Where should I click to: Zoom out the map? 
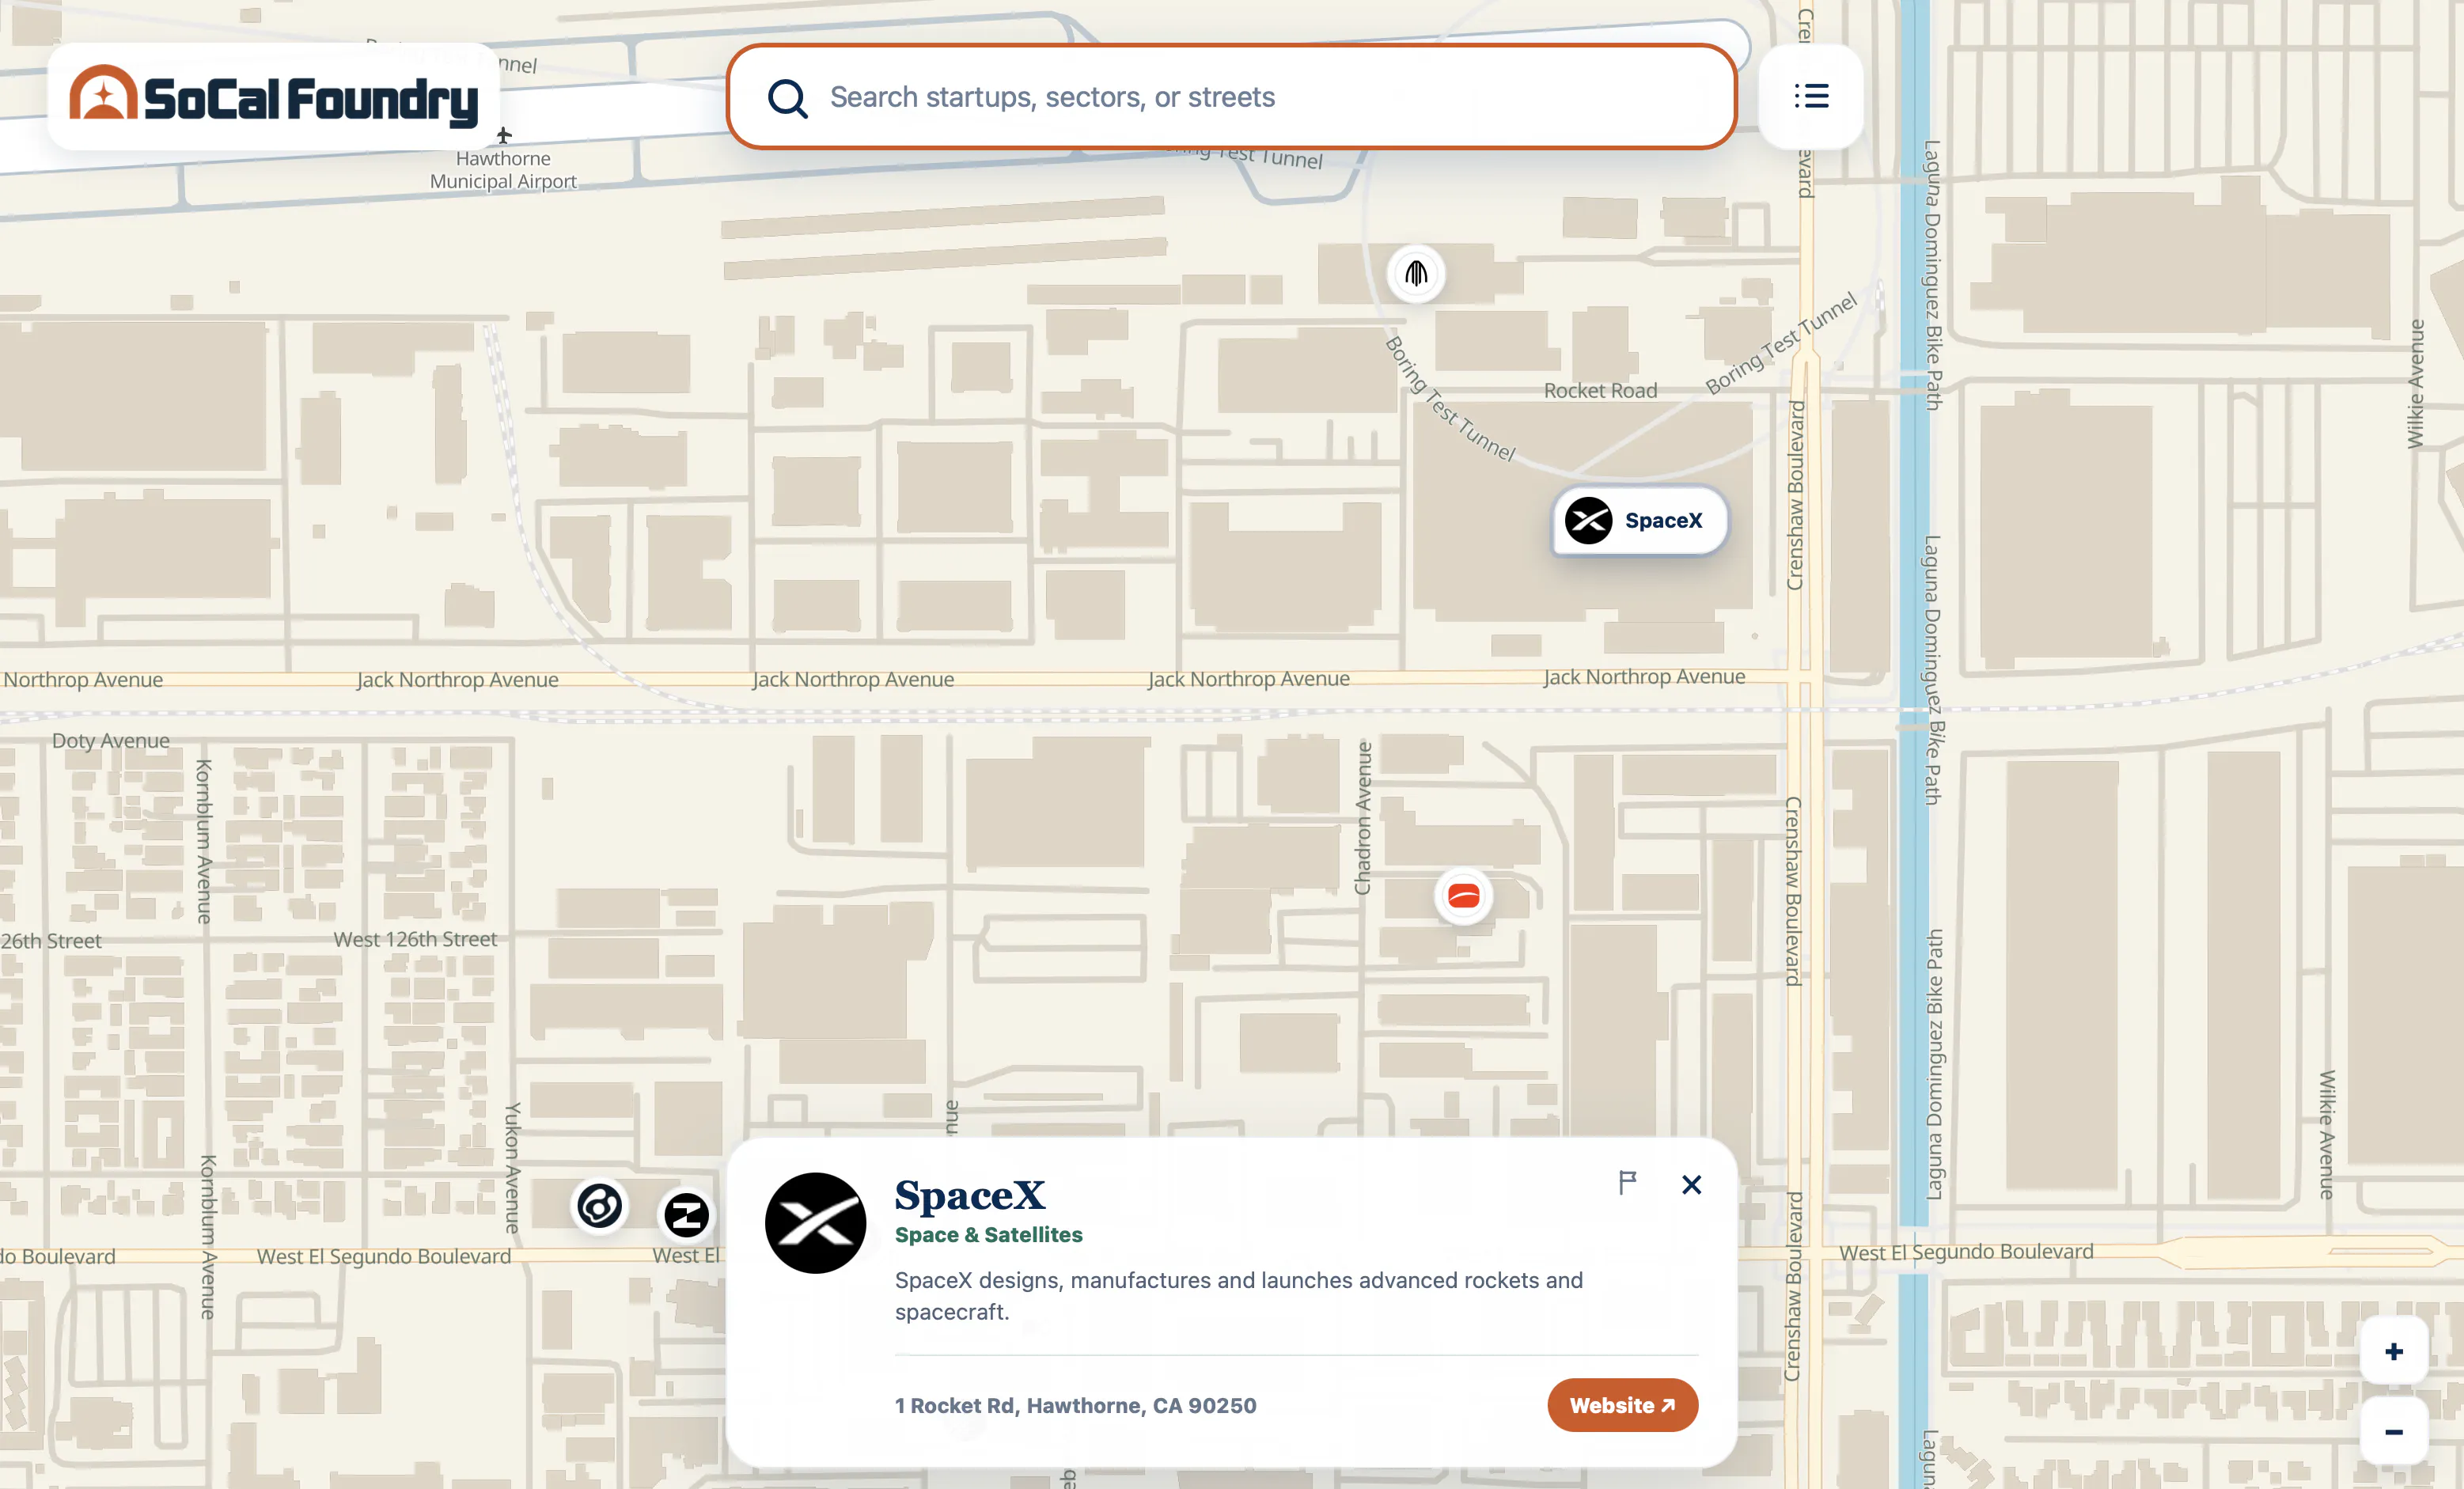2394,1432
